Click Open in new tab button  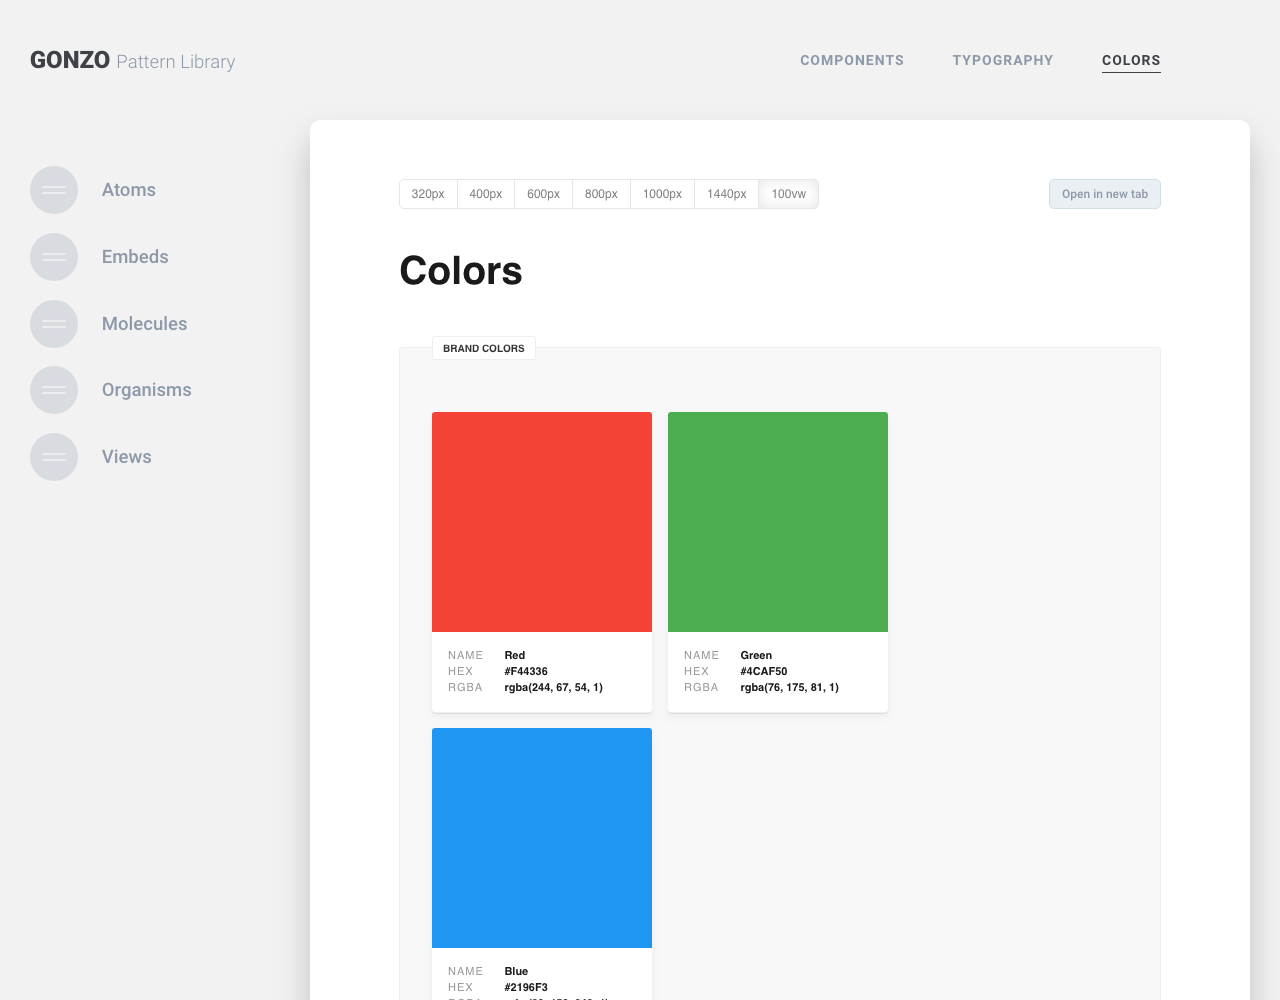click(x=1105, y=194)
